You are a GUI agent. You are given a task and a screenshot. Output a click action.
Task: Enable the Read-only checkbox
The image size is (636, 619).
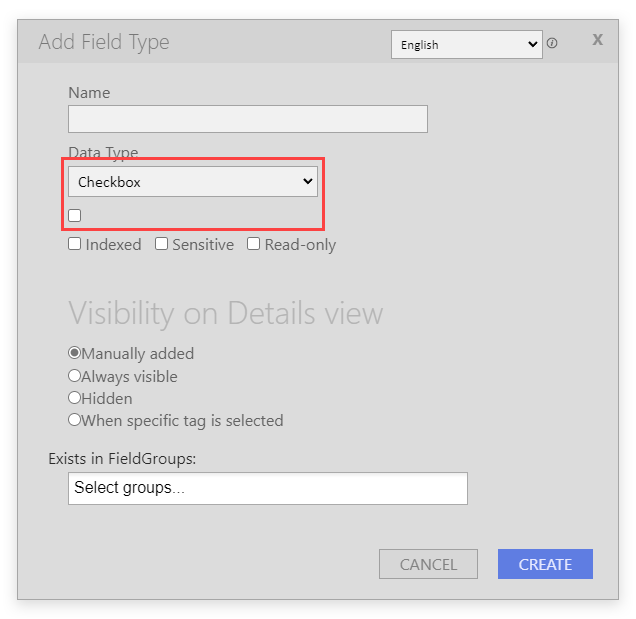pyautogui.click(x=254, y=244)
